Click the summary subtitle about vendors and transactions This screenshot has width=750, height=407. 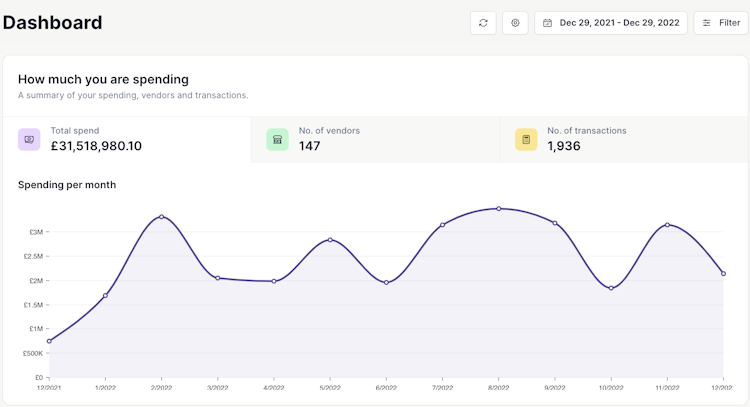(x=133, y=95)
